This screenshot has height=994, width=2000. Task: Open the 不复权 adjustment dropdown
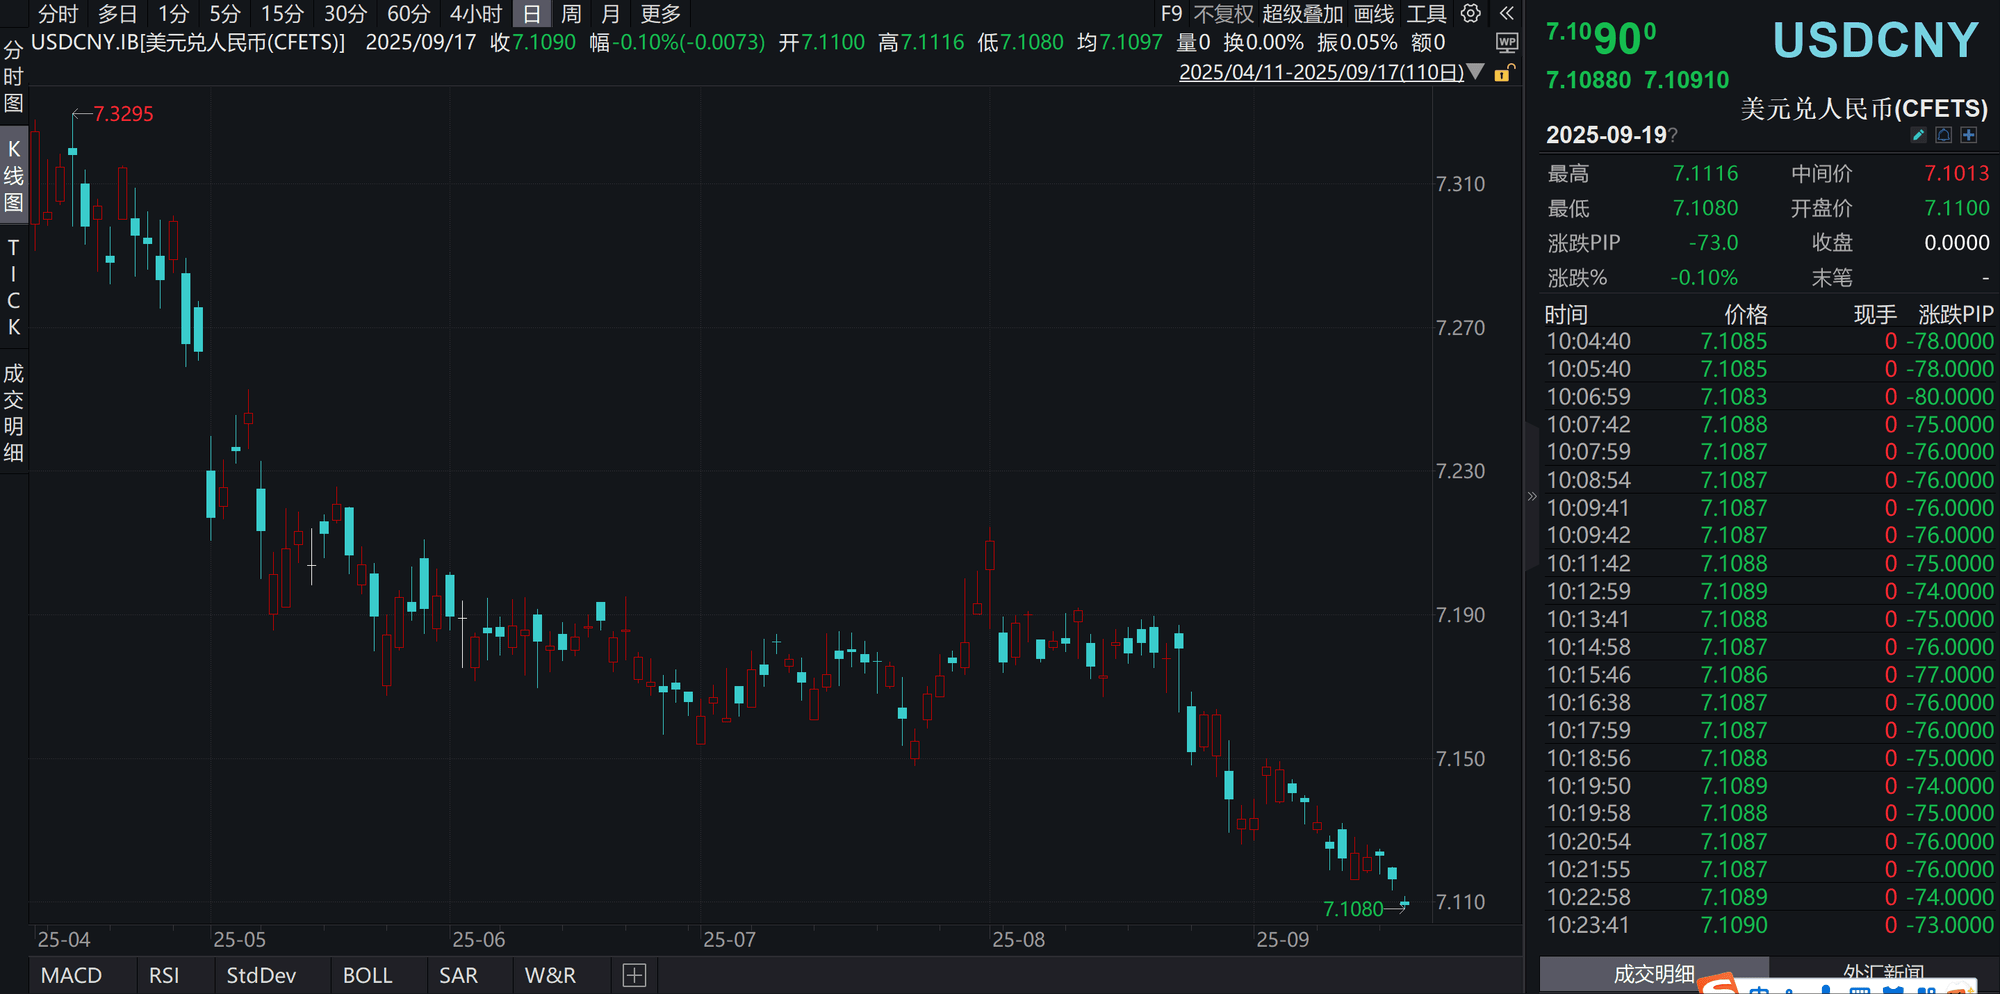click(1222, 14)
